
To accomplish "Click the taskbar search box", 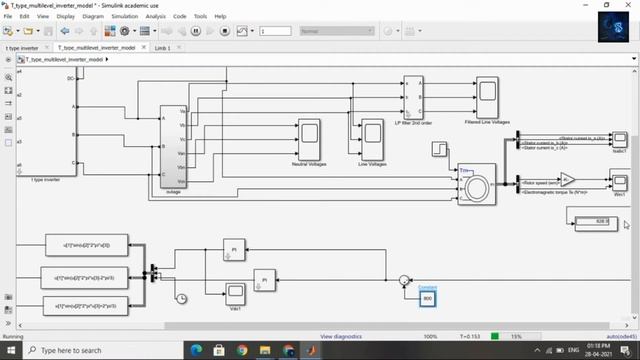I will pyautogui.click(x=103, y=350).
